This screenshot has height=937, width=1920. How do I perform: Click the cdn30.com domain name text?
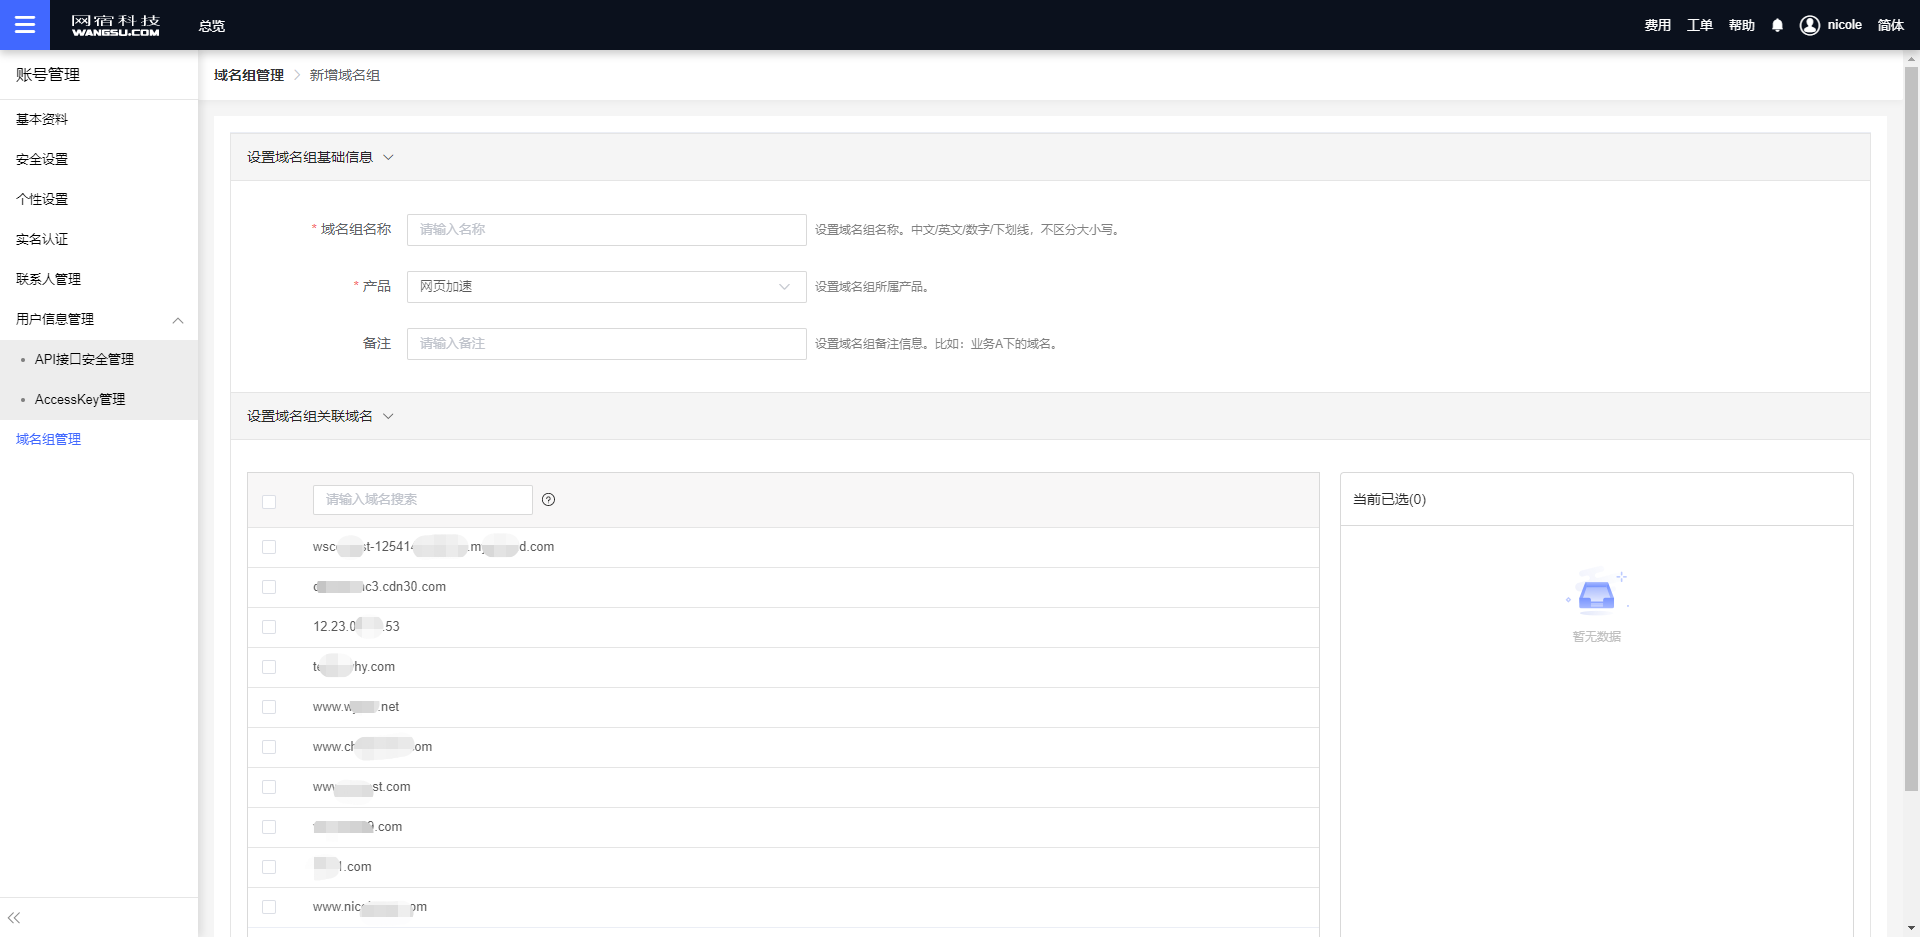380,587
